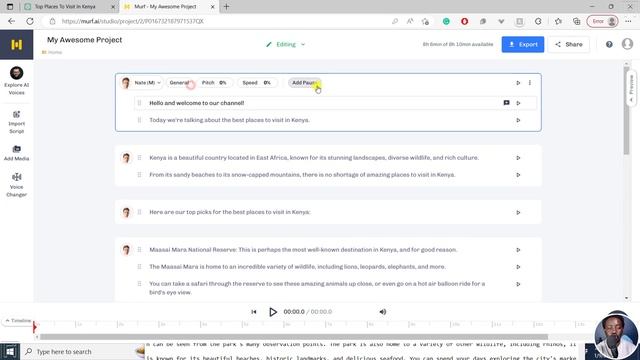Viewport: 640px width, 360px height.
Task: Open Explore AI Voices panel
Action: pos(16,80)
